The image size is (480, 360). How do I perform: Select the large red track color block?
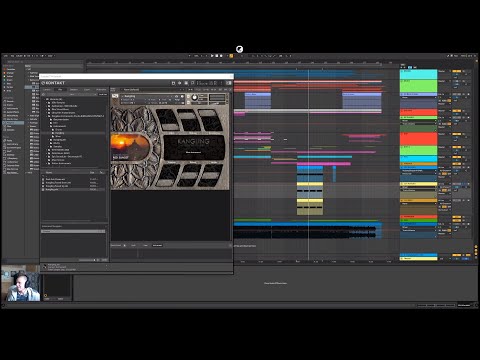point(418,138)
